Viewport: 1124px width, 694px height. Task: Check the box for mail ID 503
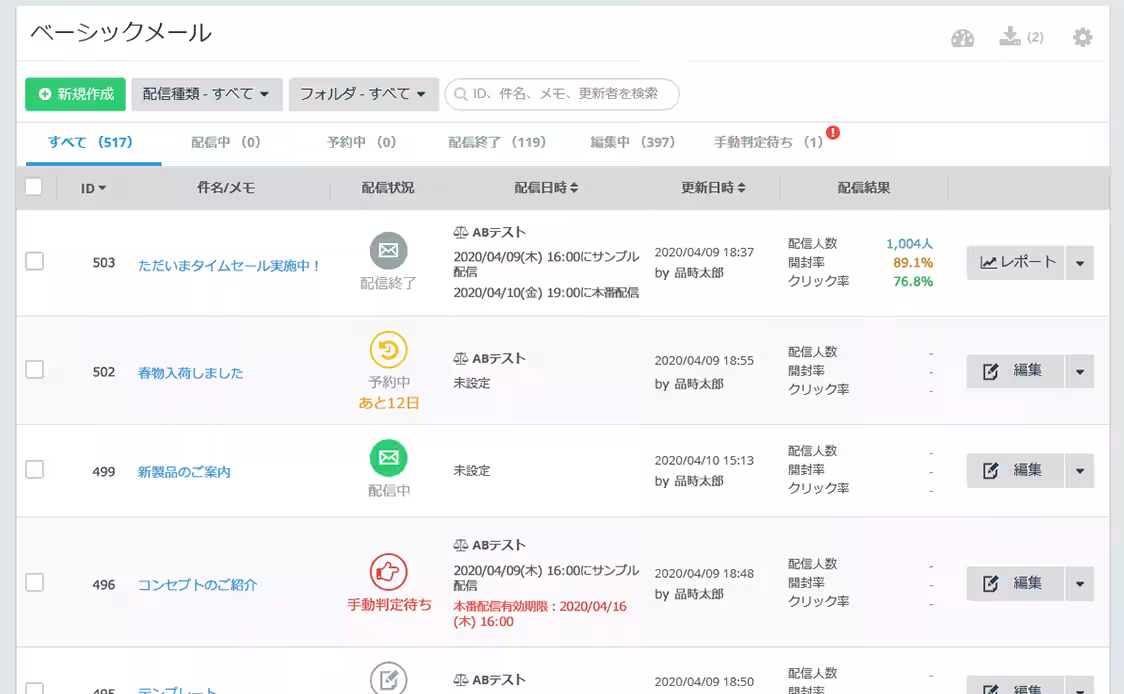[35, 262]
